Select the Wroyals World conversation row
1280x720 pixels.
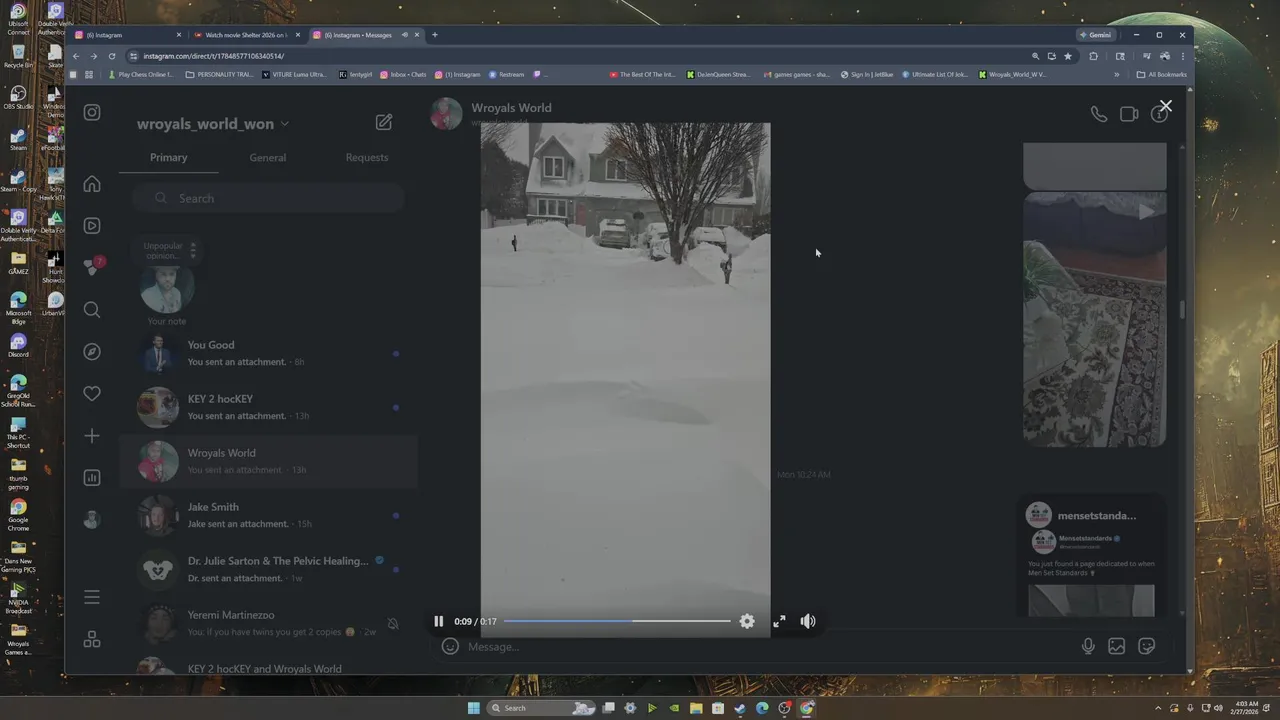click(x=268, y=461)
